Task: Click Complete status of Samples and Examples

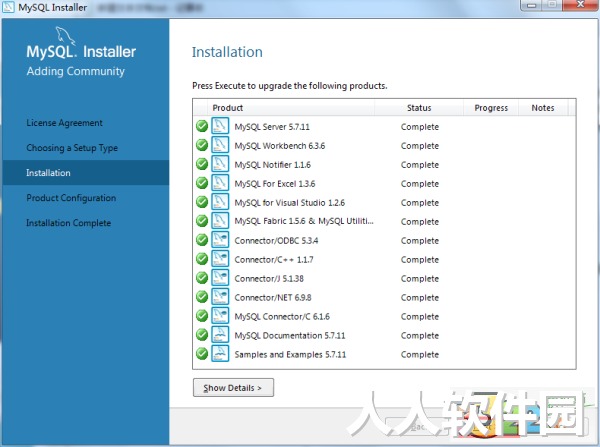Action: [x=419, y=354]
